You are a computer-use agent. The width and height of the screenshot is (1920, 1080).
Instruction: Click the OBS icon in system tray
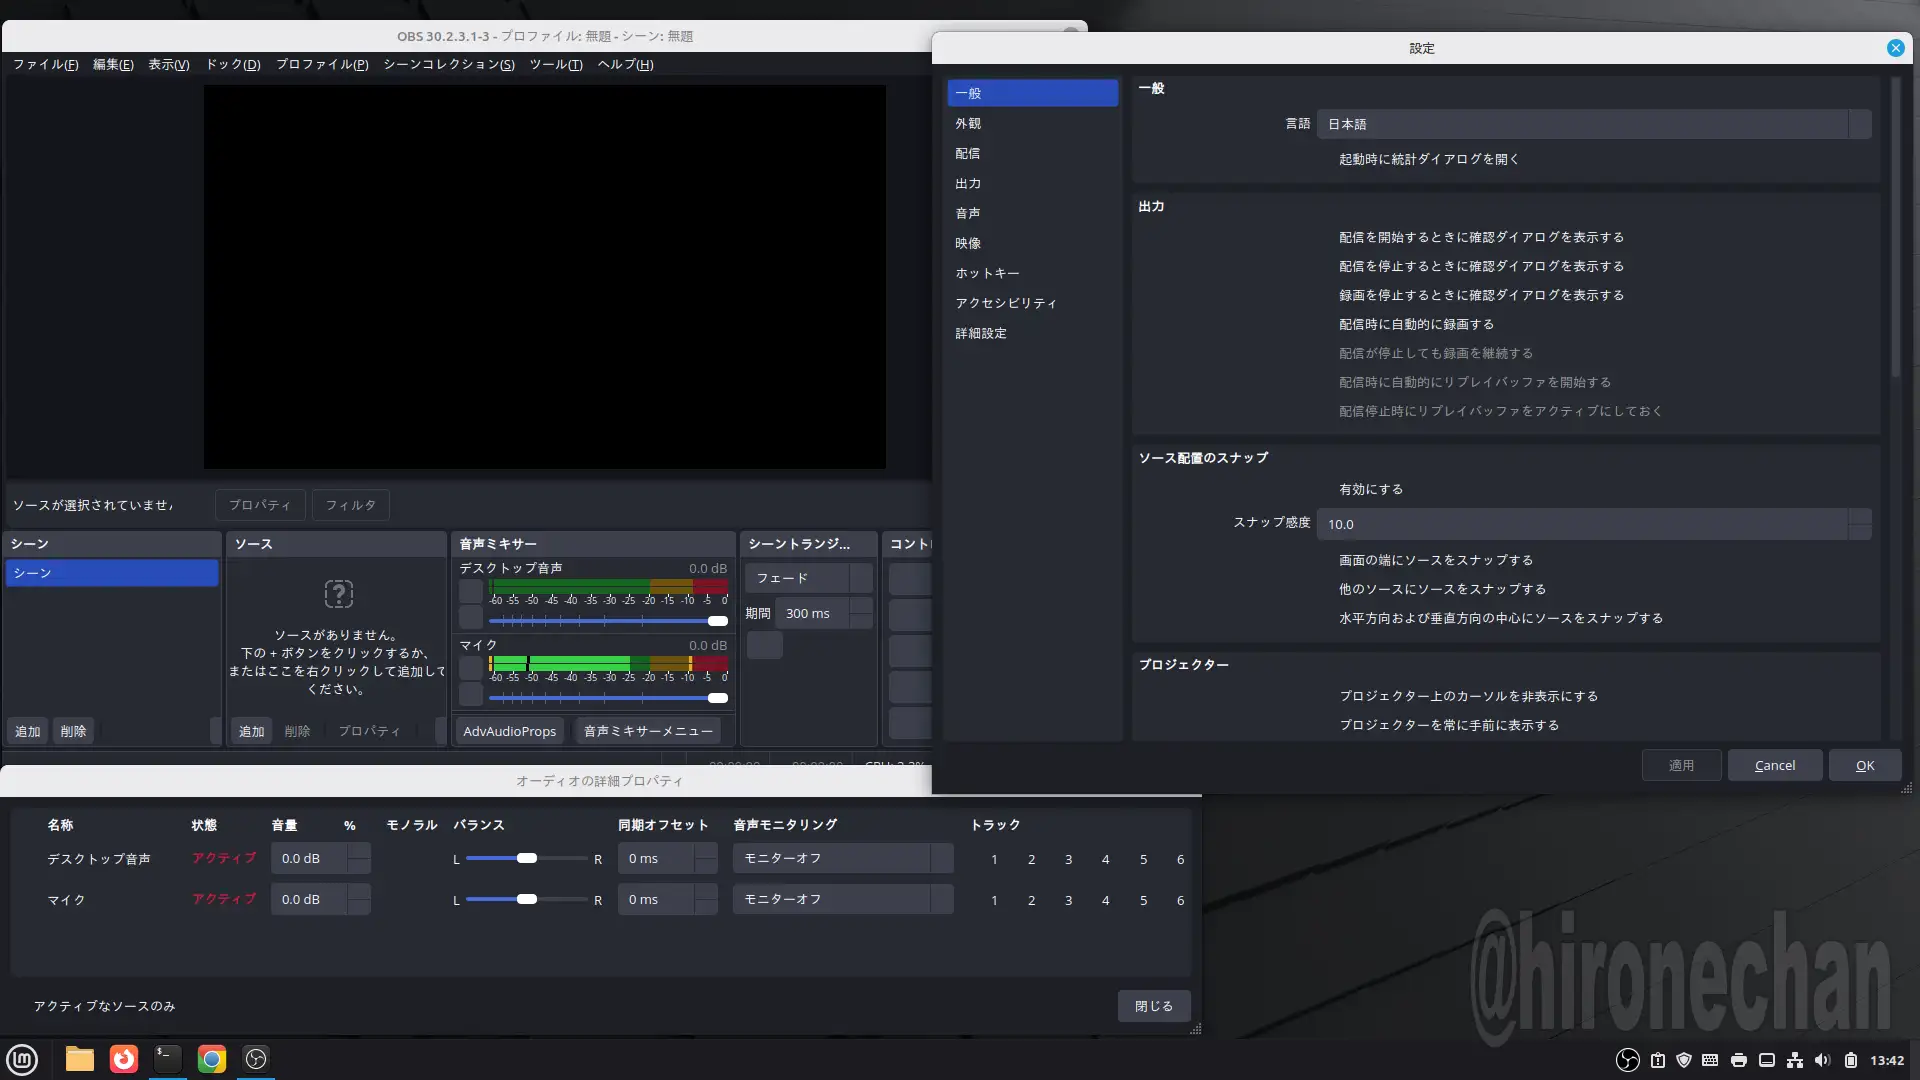[x=1628, y=1060]
